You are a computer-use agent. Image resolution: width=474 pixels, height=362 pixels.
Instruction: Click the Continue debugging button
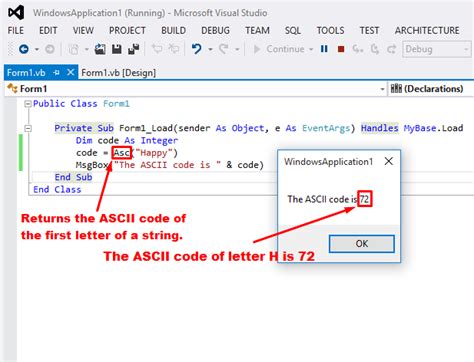[279, 49]
